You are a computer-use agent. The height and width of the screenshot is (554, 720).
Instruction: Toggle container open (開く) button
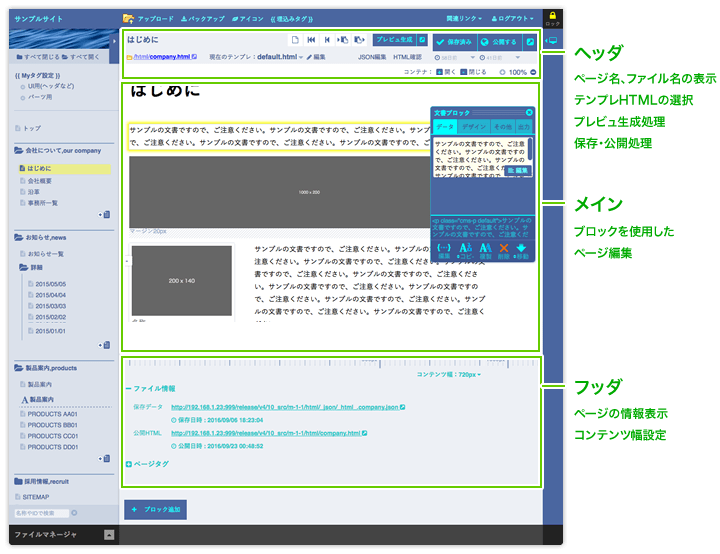pos(444,72)
